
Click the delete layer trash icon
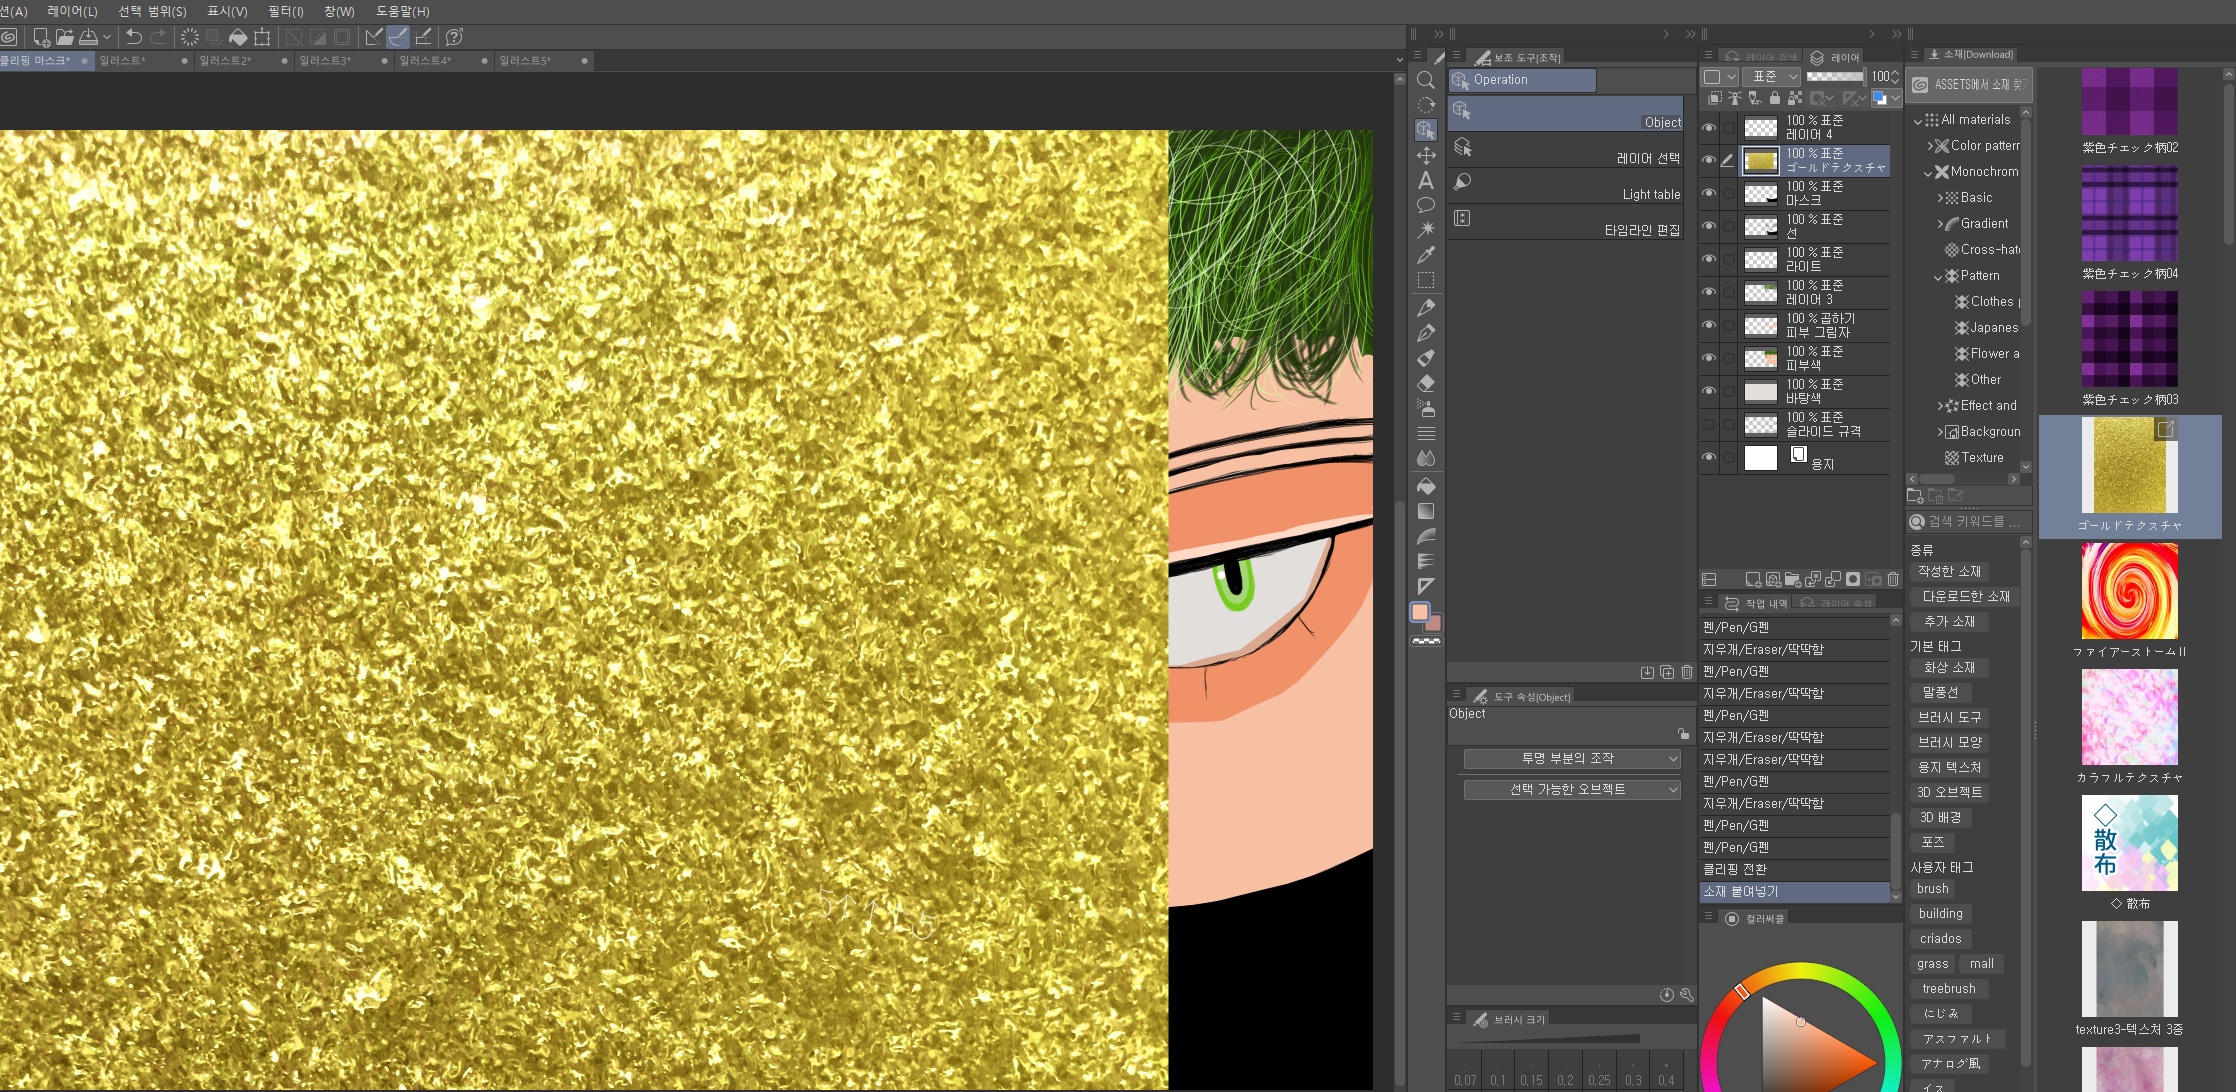point(1892,579)
